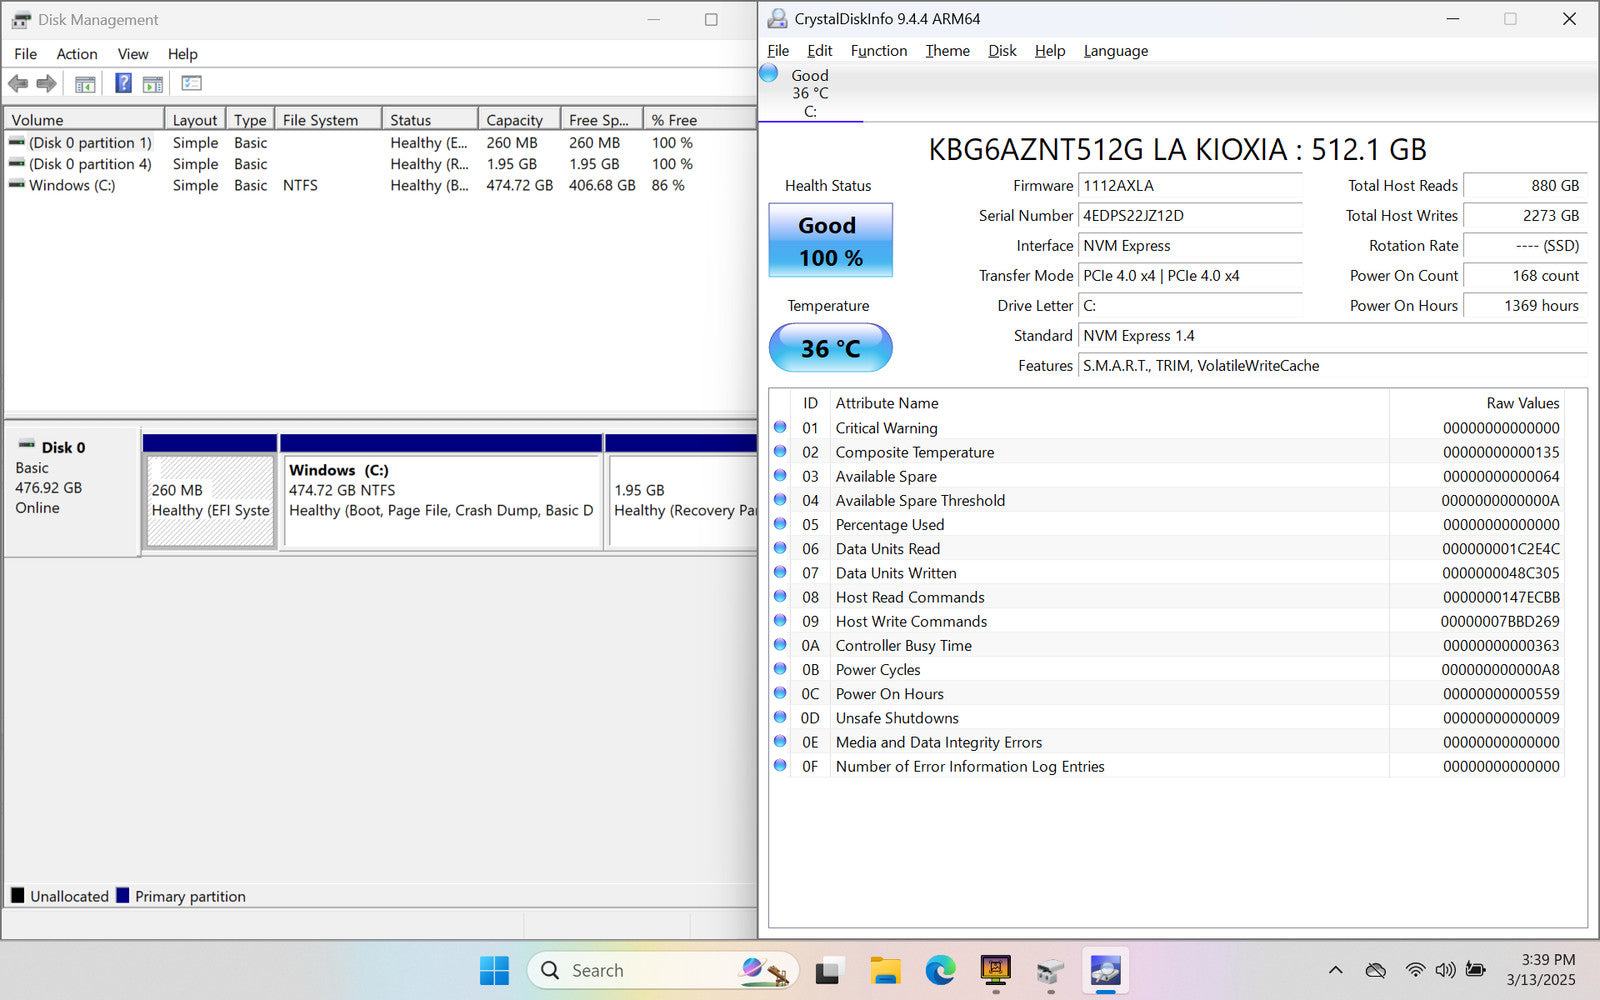Open CrystalDiskInfo Disk menu
The width and height of the screenshot is (1600, 1000).
(1002, 51)
